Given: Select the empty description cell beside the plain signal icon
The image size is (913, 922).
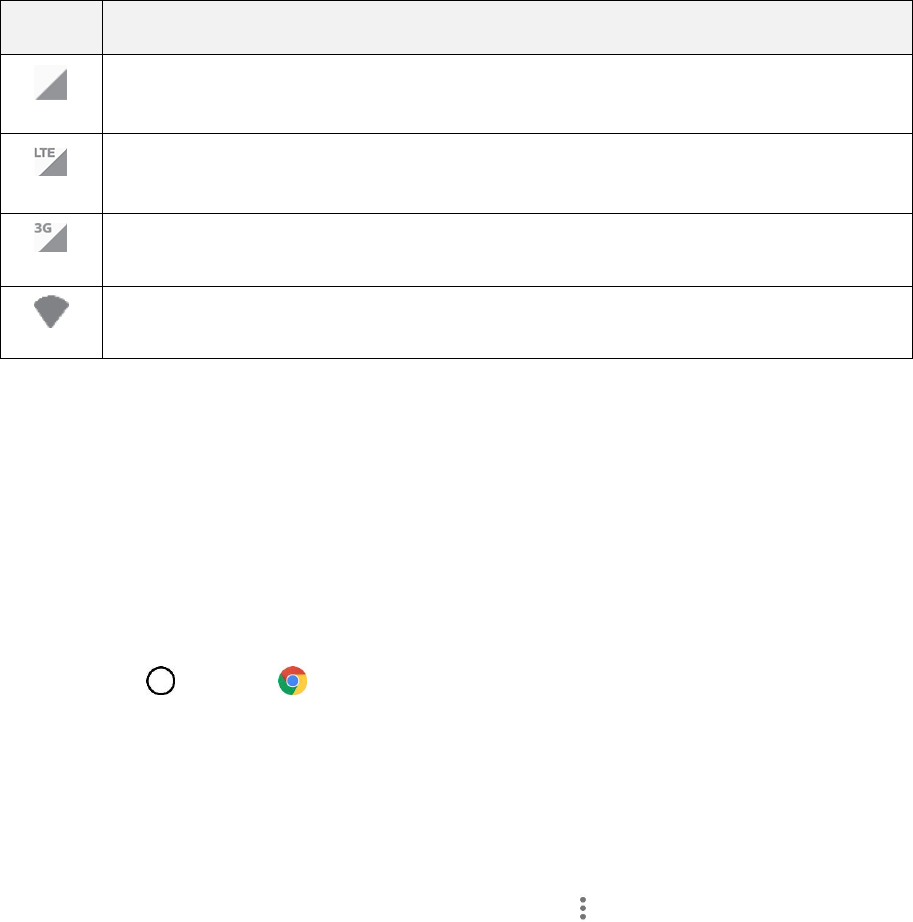Looking at the screenshot, I should tap(507, 93).
